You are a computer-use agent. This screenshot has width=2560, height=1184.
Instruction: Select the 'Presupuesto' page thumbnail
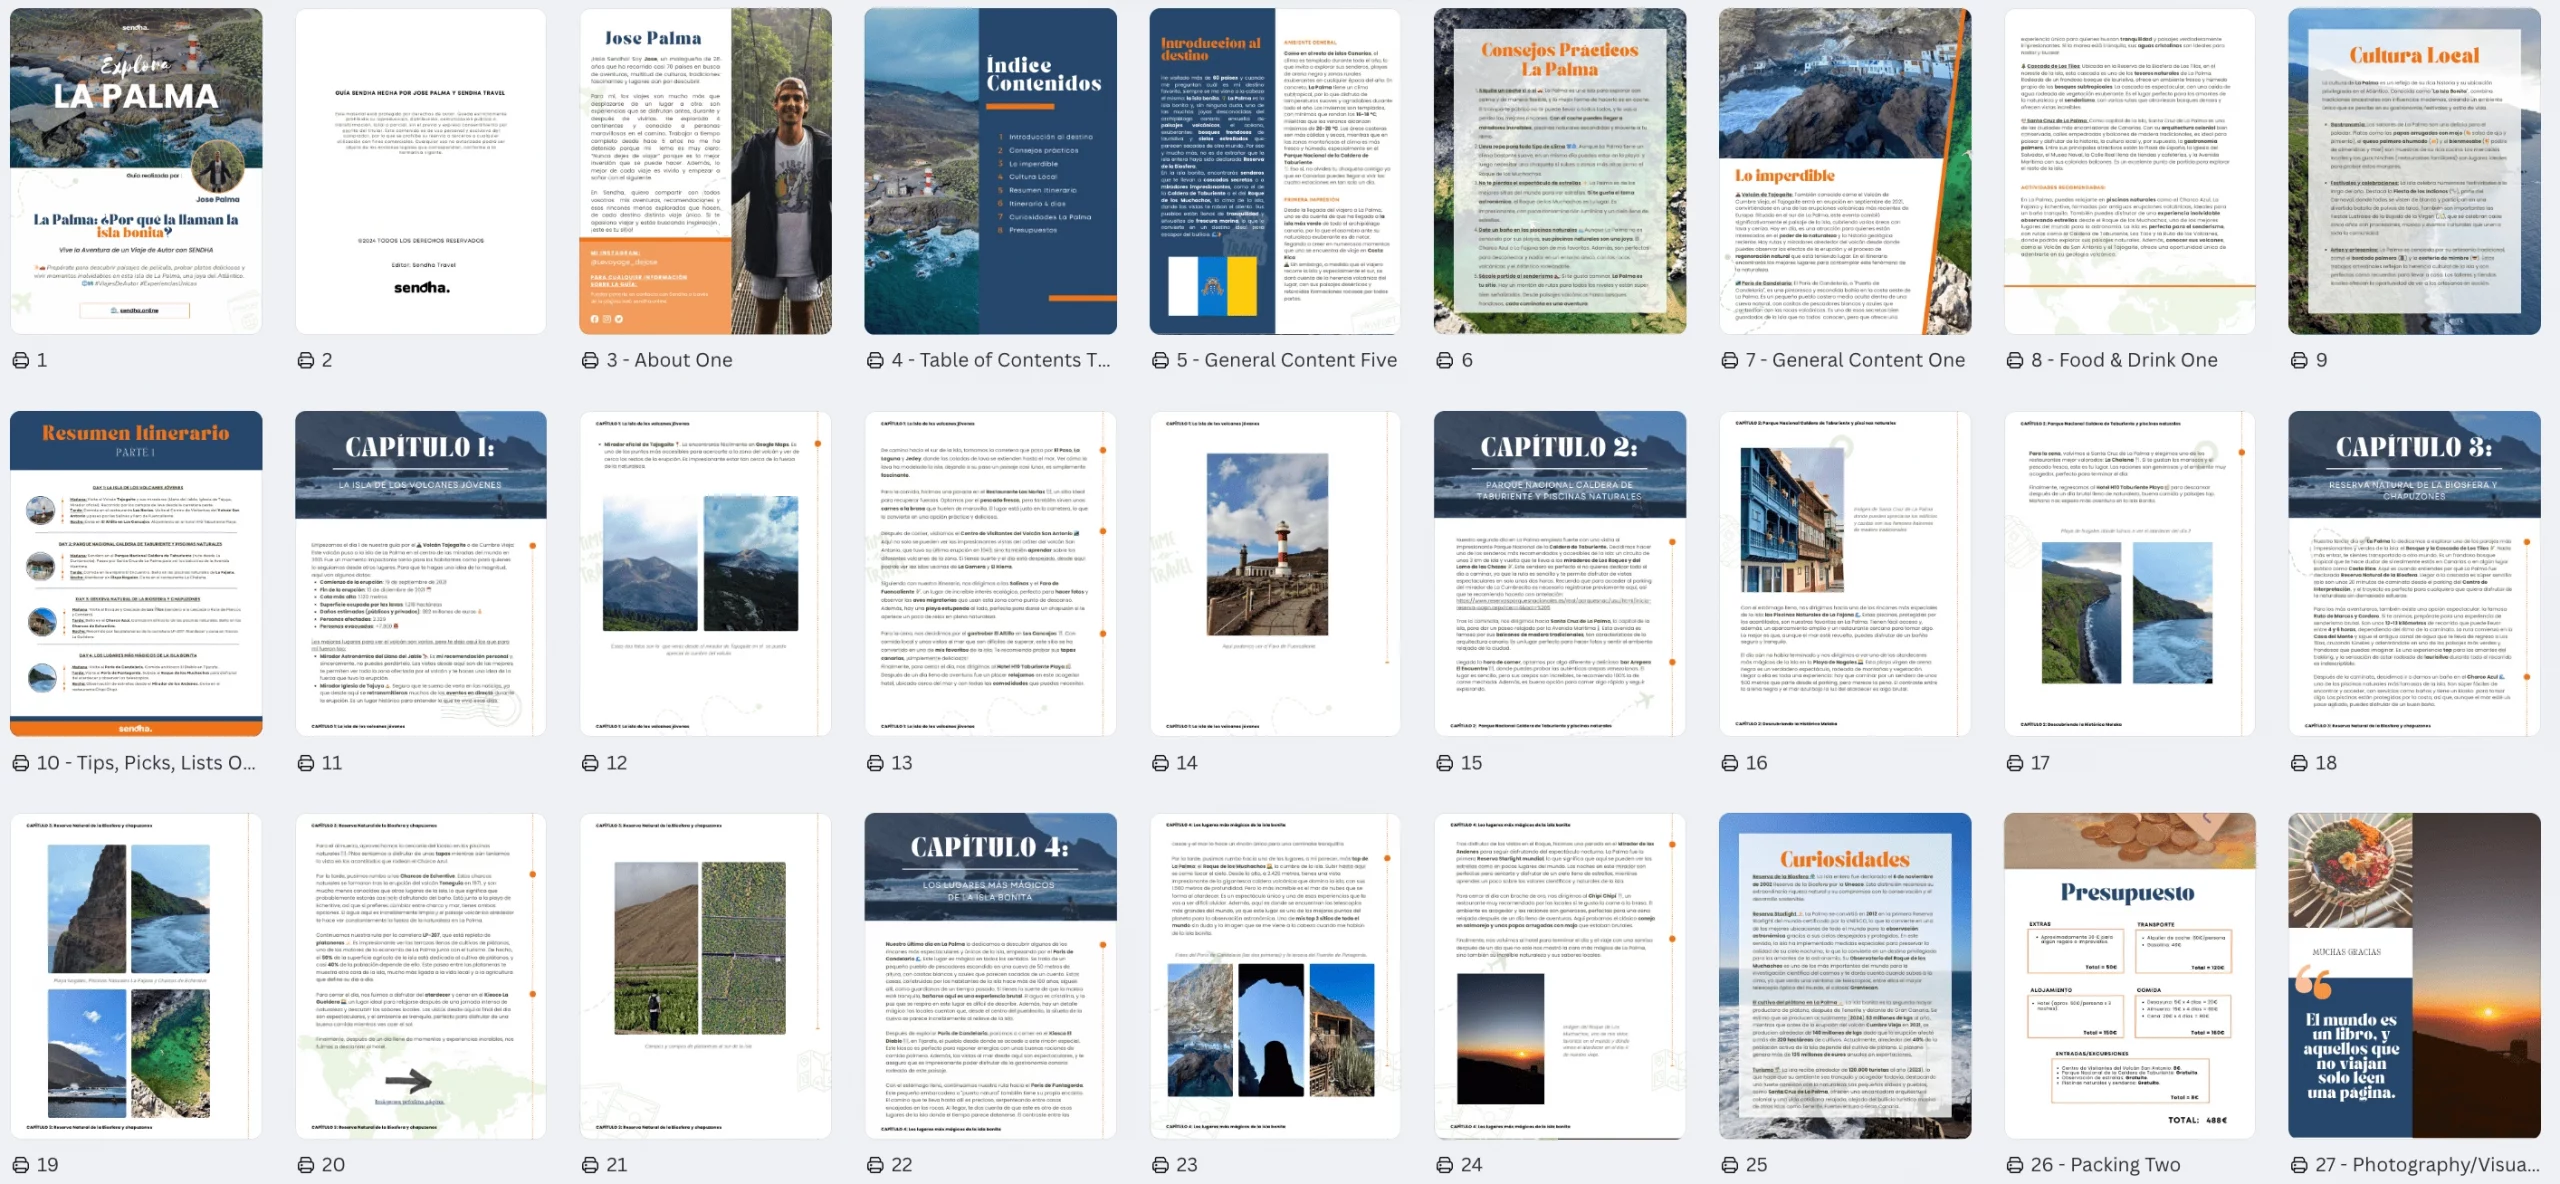click(x=2129, y=975)
